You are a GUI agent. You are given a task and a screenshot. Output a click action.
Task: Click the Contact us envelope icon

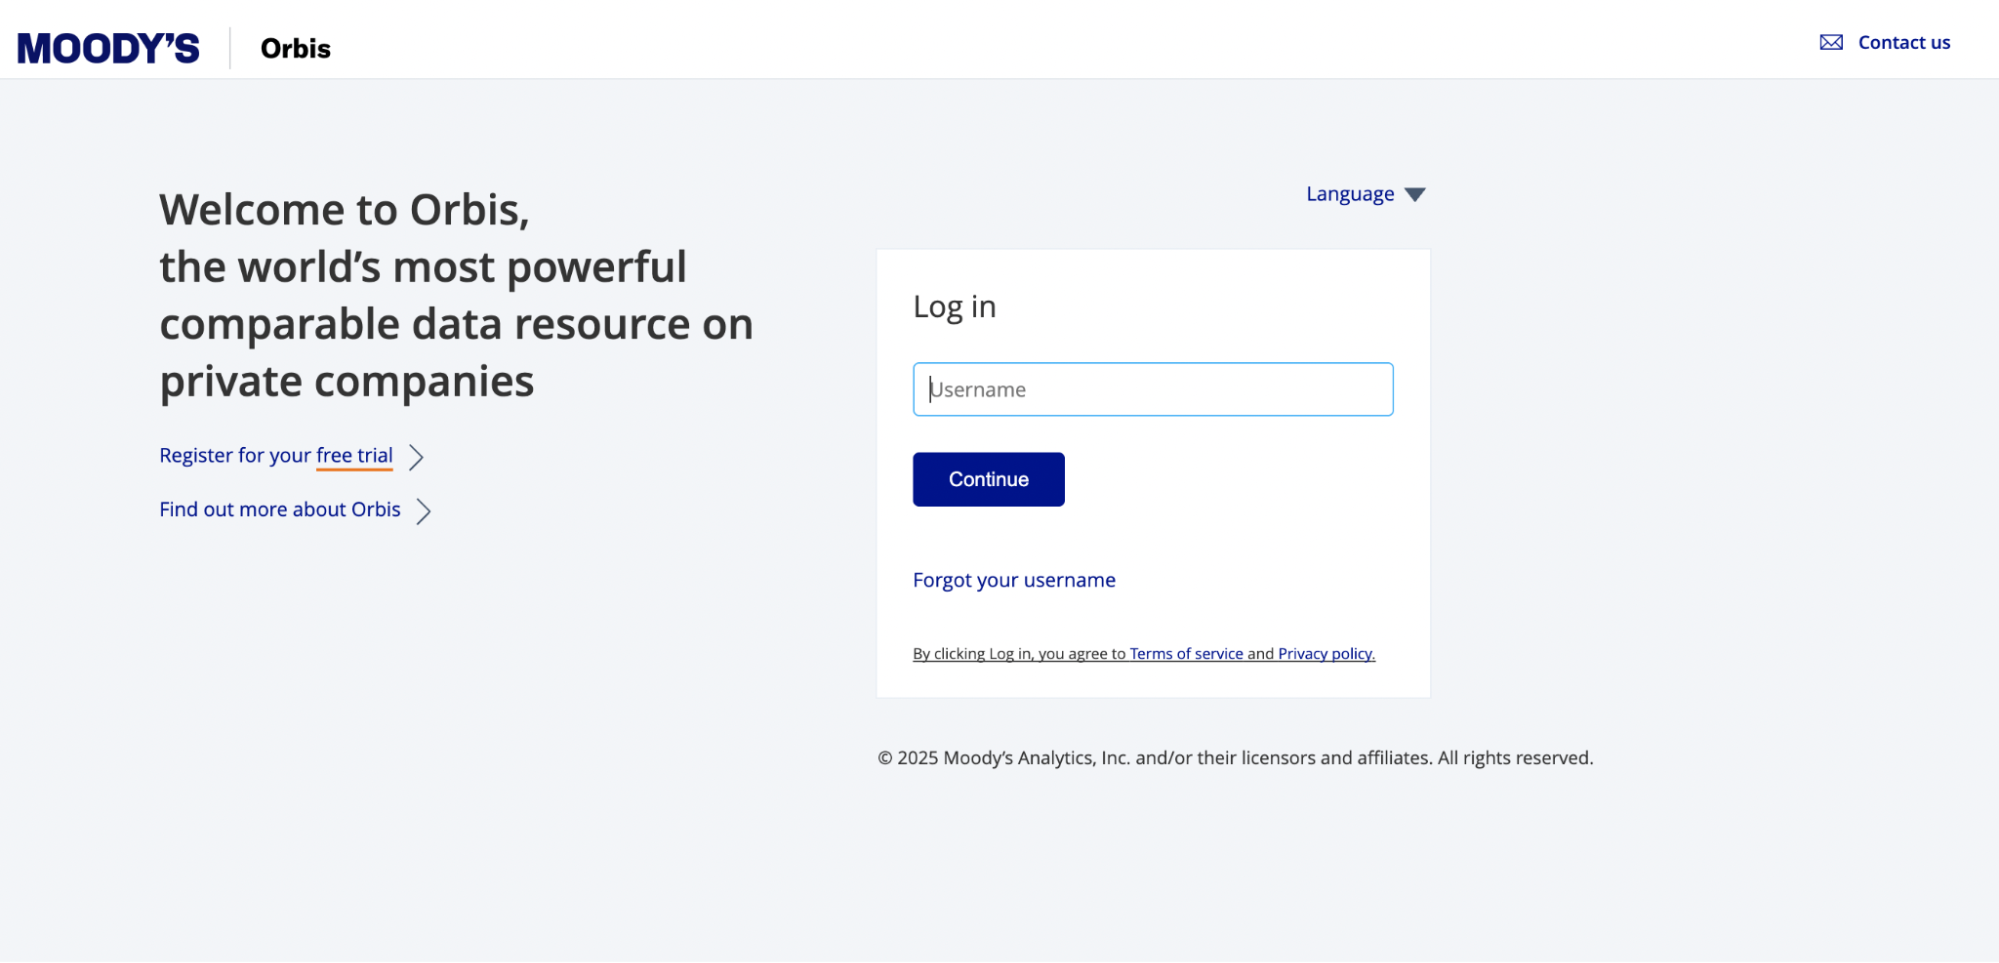coord(1831,42)
